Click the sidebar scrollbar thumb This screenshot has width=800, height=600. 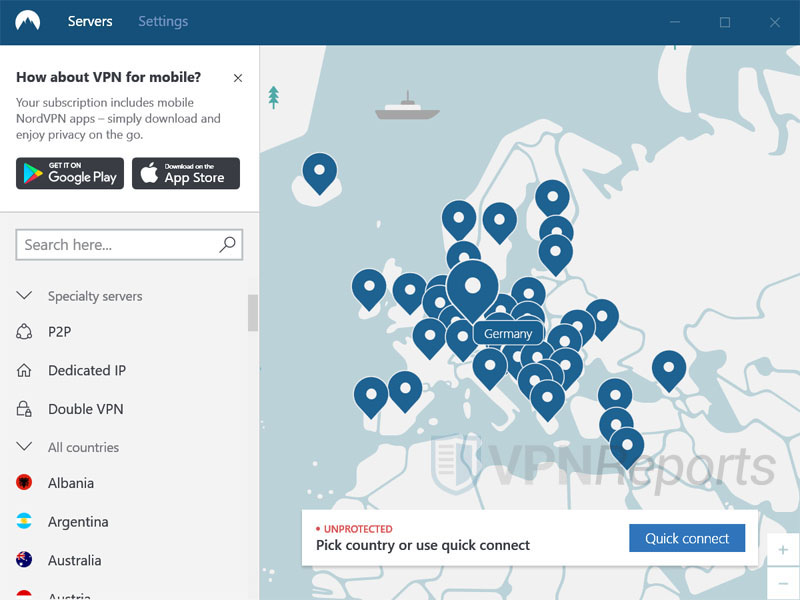coord(253,313)
